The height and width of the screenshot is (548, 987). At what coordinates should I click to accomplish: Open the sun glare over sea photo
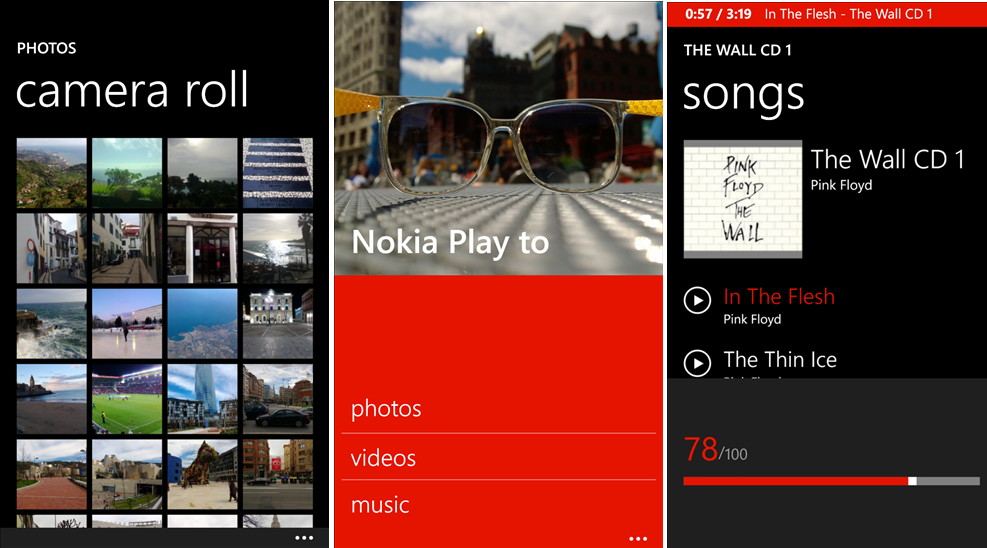pyautogui.click(x=278, y=249)
